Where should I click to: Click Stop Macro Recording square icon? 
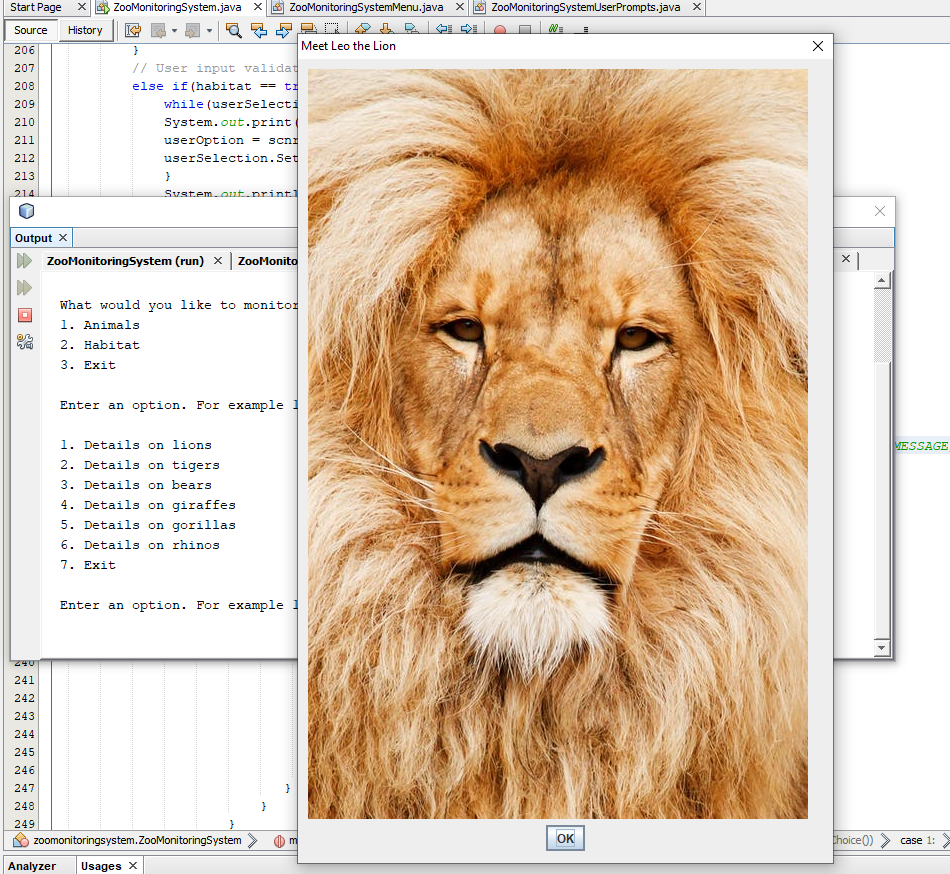[525, 29]
